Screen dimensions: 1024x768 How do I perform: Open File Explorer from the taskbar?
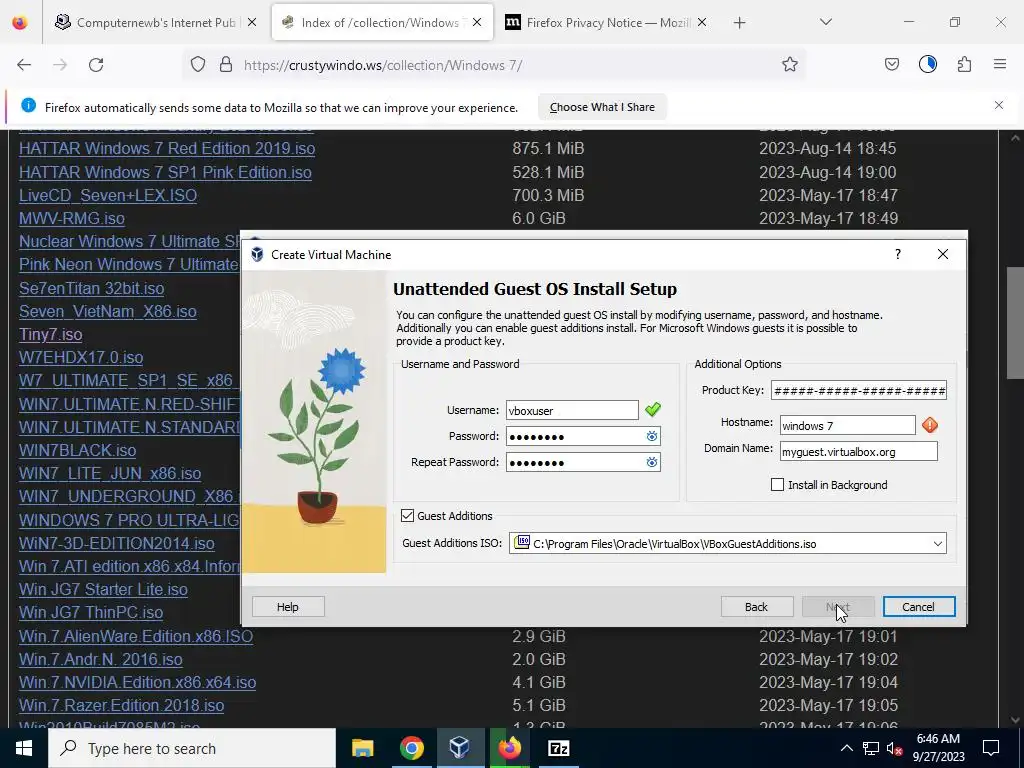[362, 748]
